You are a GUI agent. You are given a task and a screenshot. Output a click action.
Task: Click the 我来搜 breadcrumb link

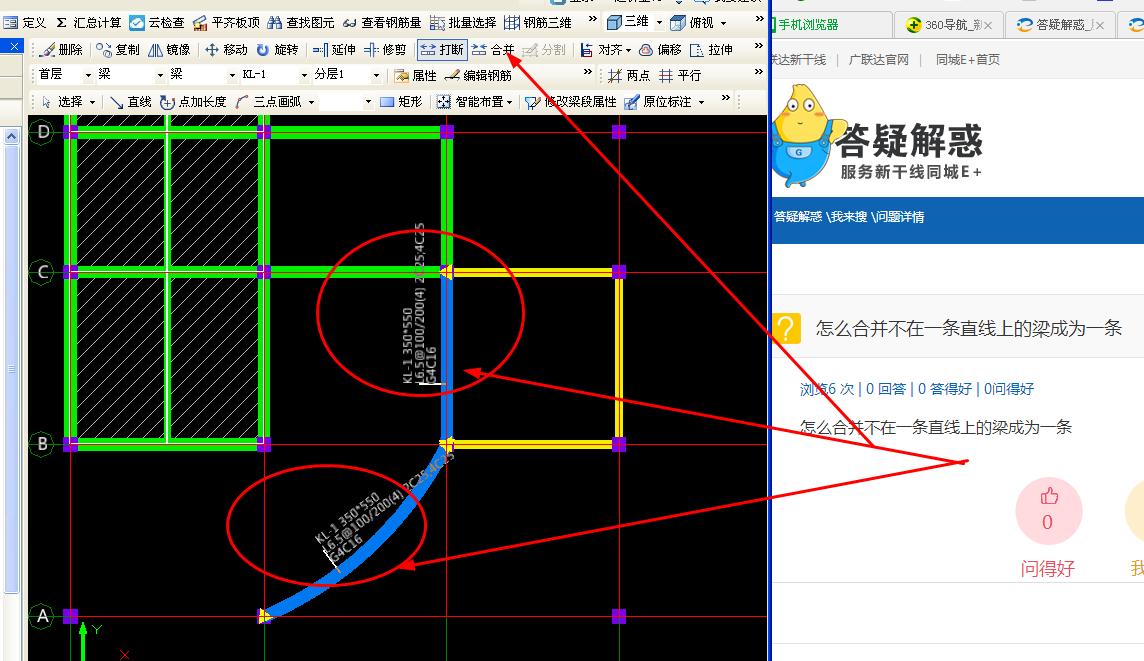tap(849, 217)
